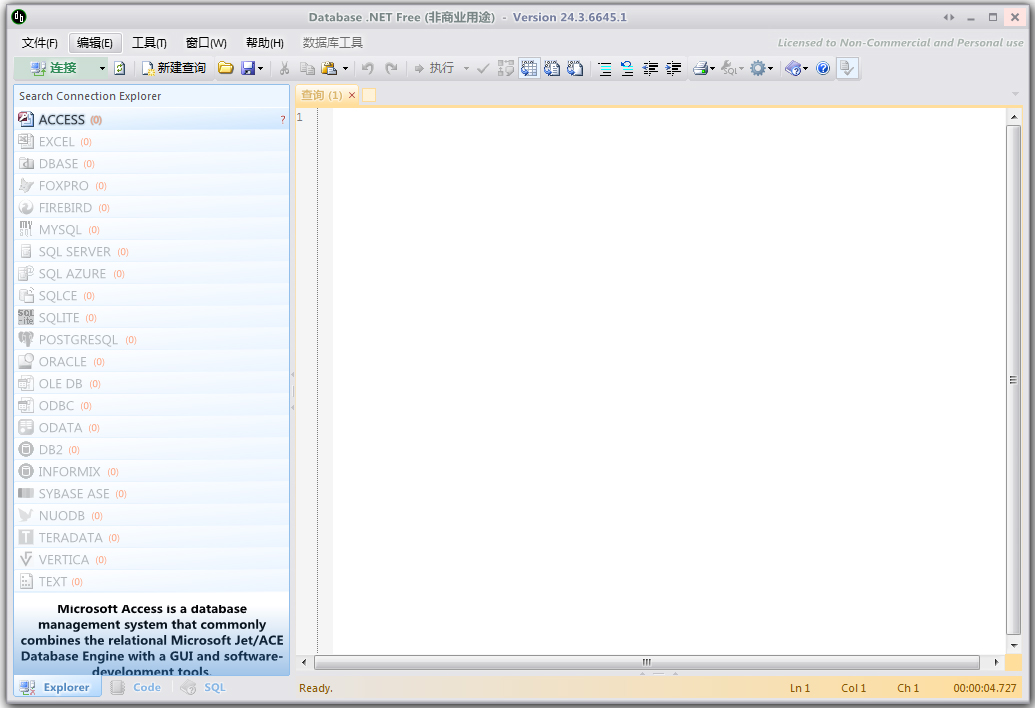
Task: Select the ODBC connection row
Action: [152, 406]
